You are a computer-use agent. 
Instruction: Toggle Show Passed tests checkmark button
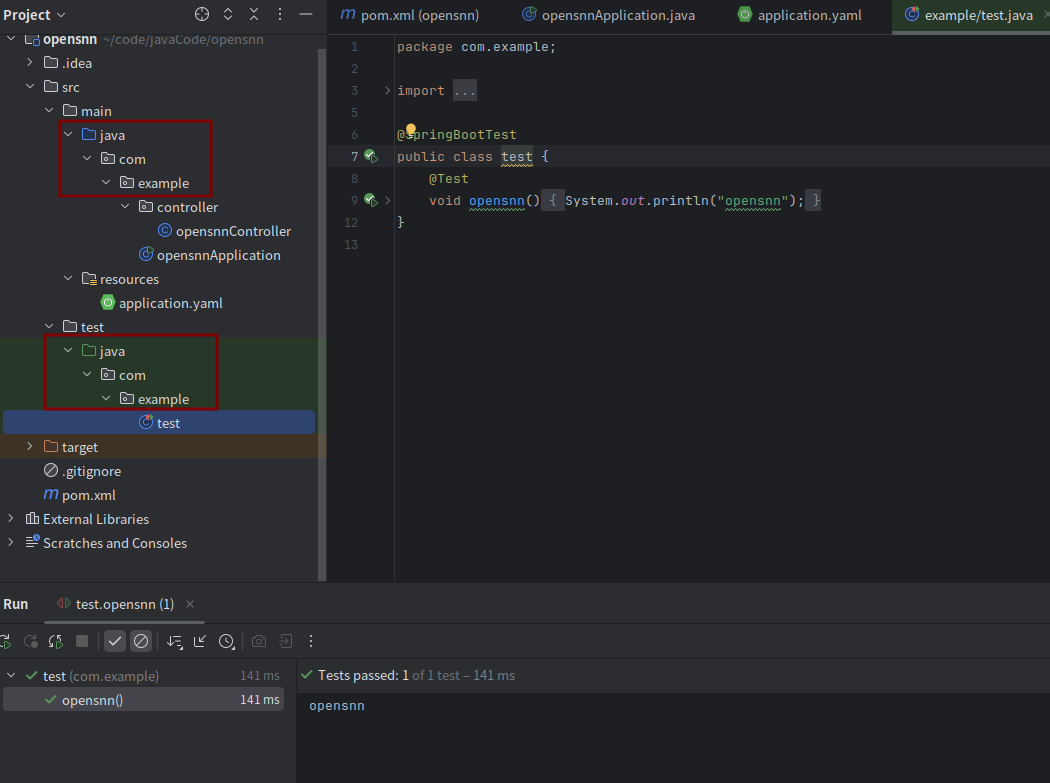115,642
